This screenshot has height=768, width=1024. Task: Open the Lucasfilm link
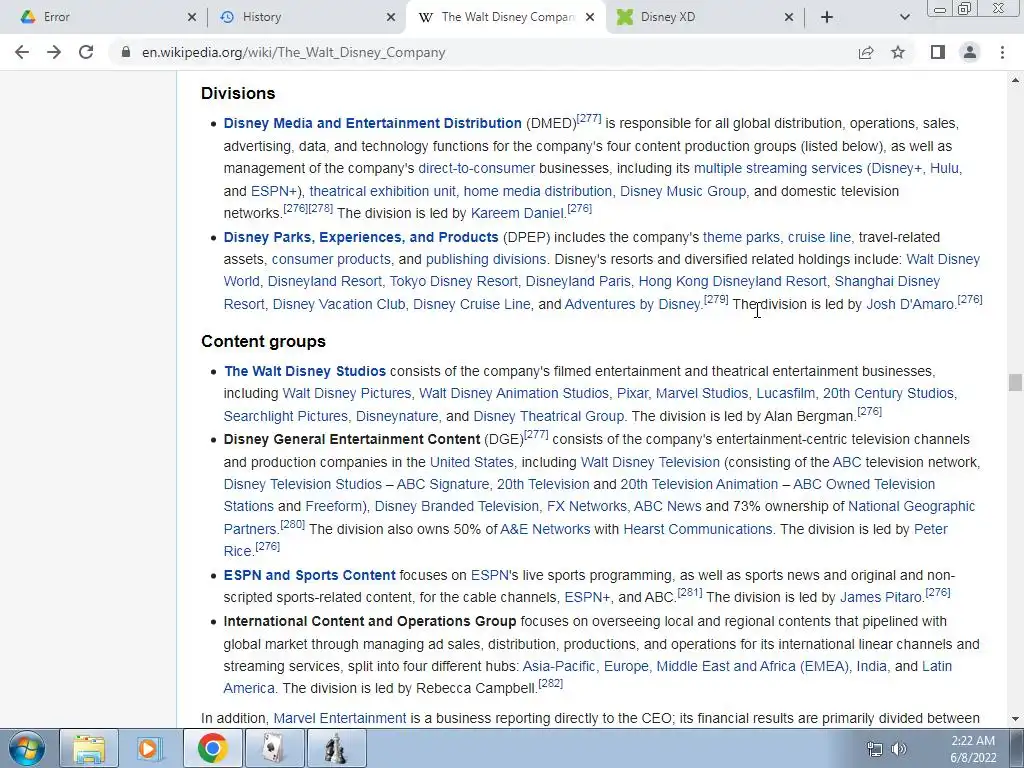pos(786,394)
